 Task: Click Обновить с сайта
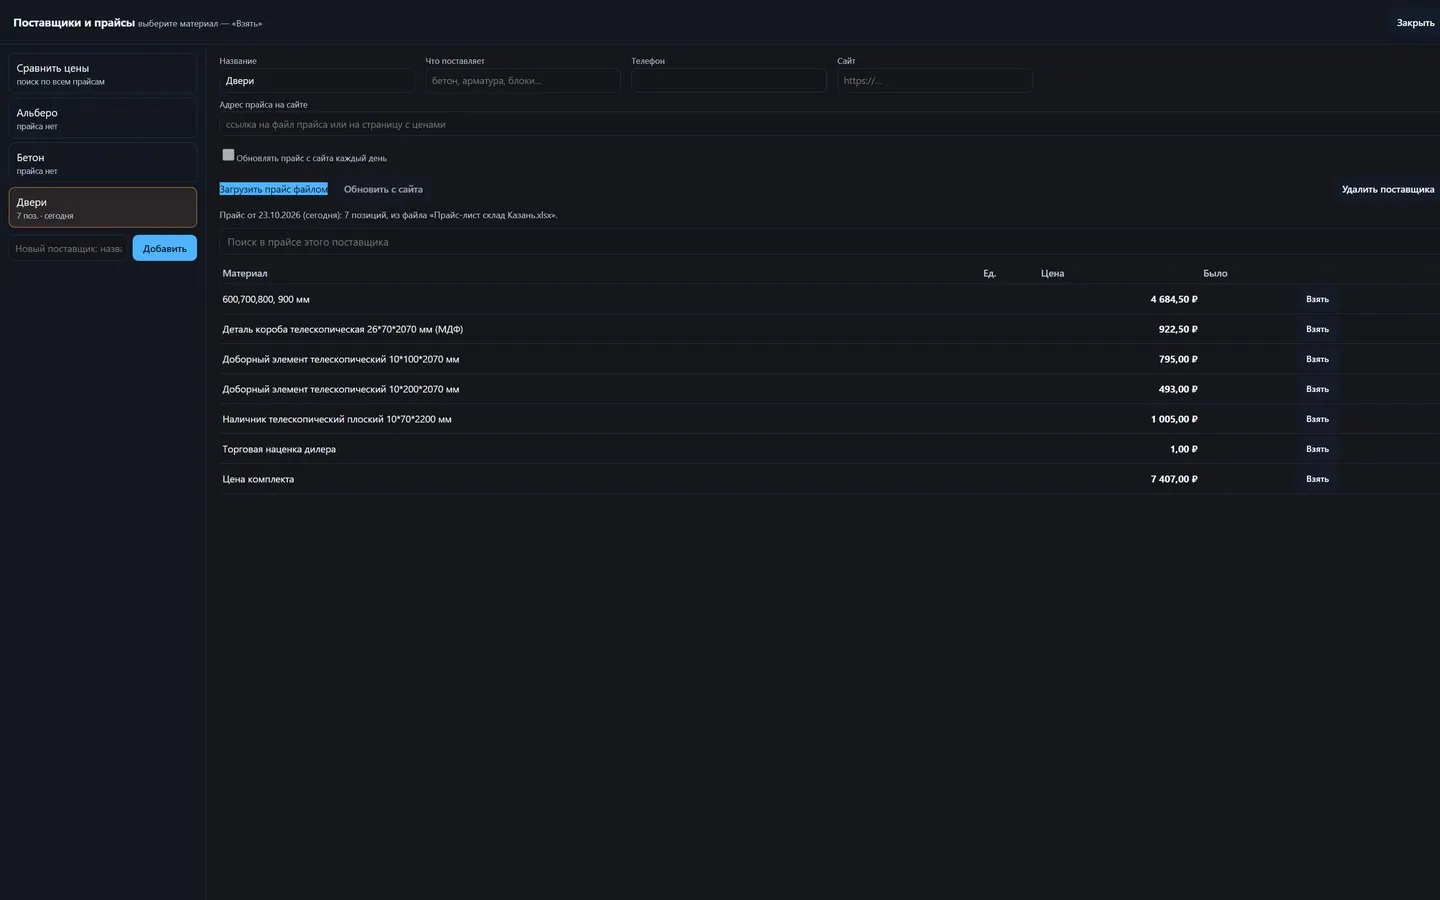pyautogui.click(x=383, y=189)
